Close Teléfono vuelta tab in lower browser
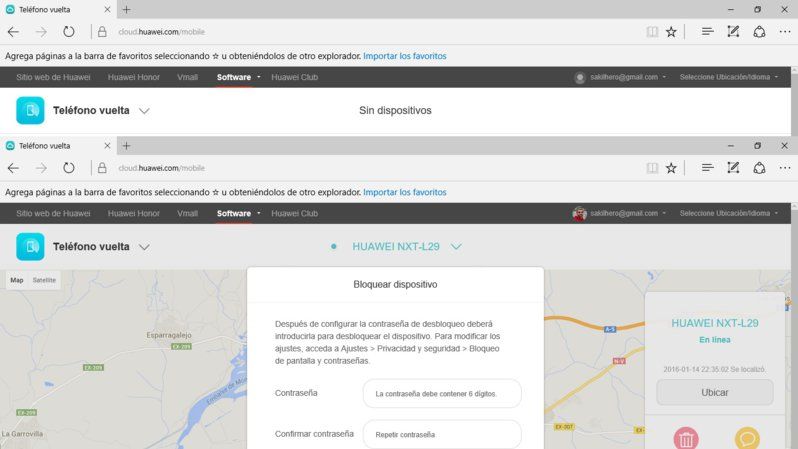 (107, 146)
